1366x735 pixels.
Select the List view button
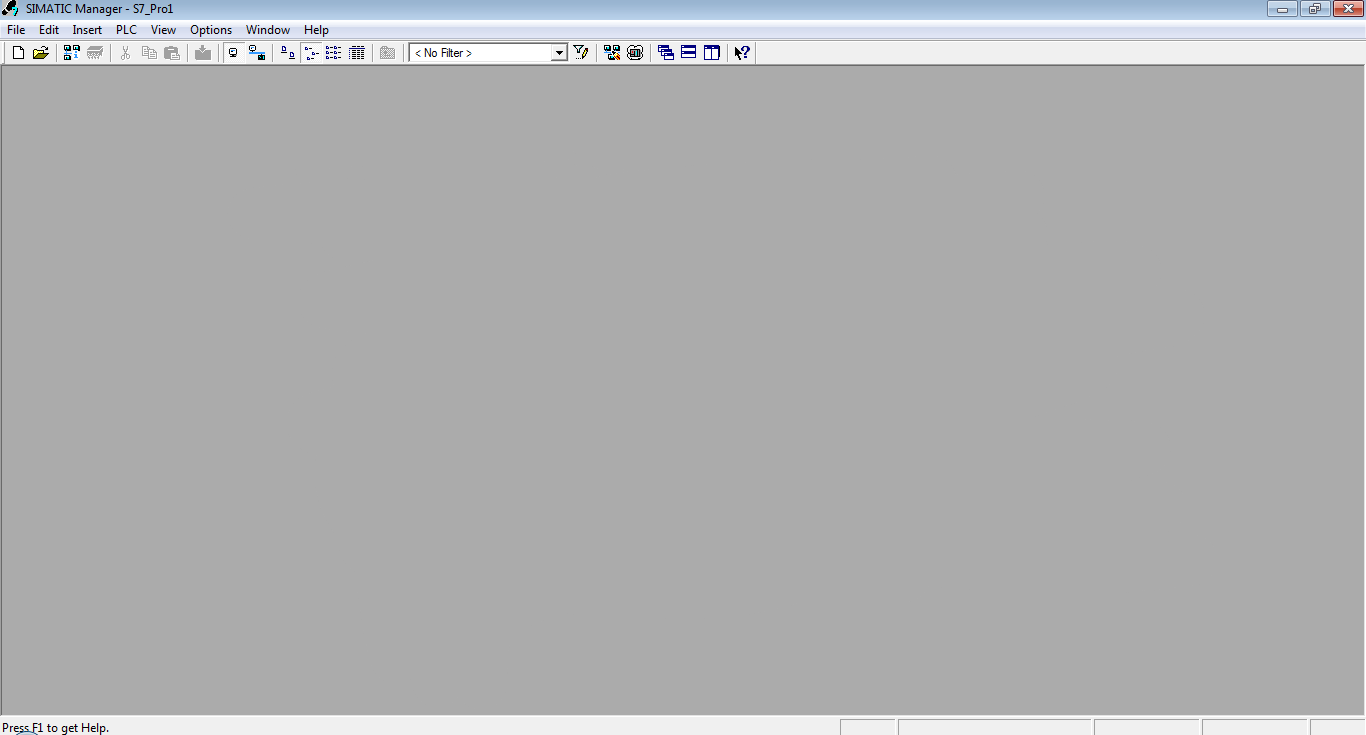point(334,53)
